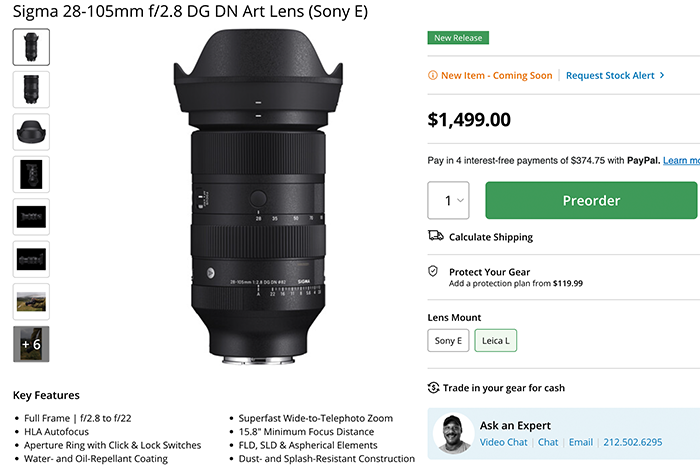Open the quantity dropdown
This screenshot has width=700, height=465.
pos(449,201)
